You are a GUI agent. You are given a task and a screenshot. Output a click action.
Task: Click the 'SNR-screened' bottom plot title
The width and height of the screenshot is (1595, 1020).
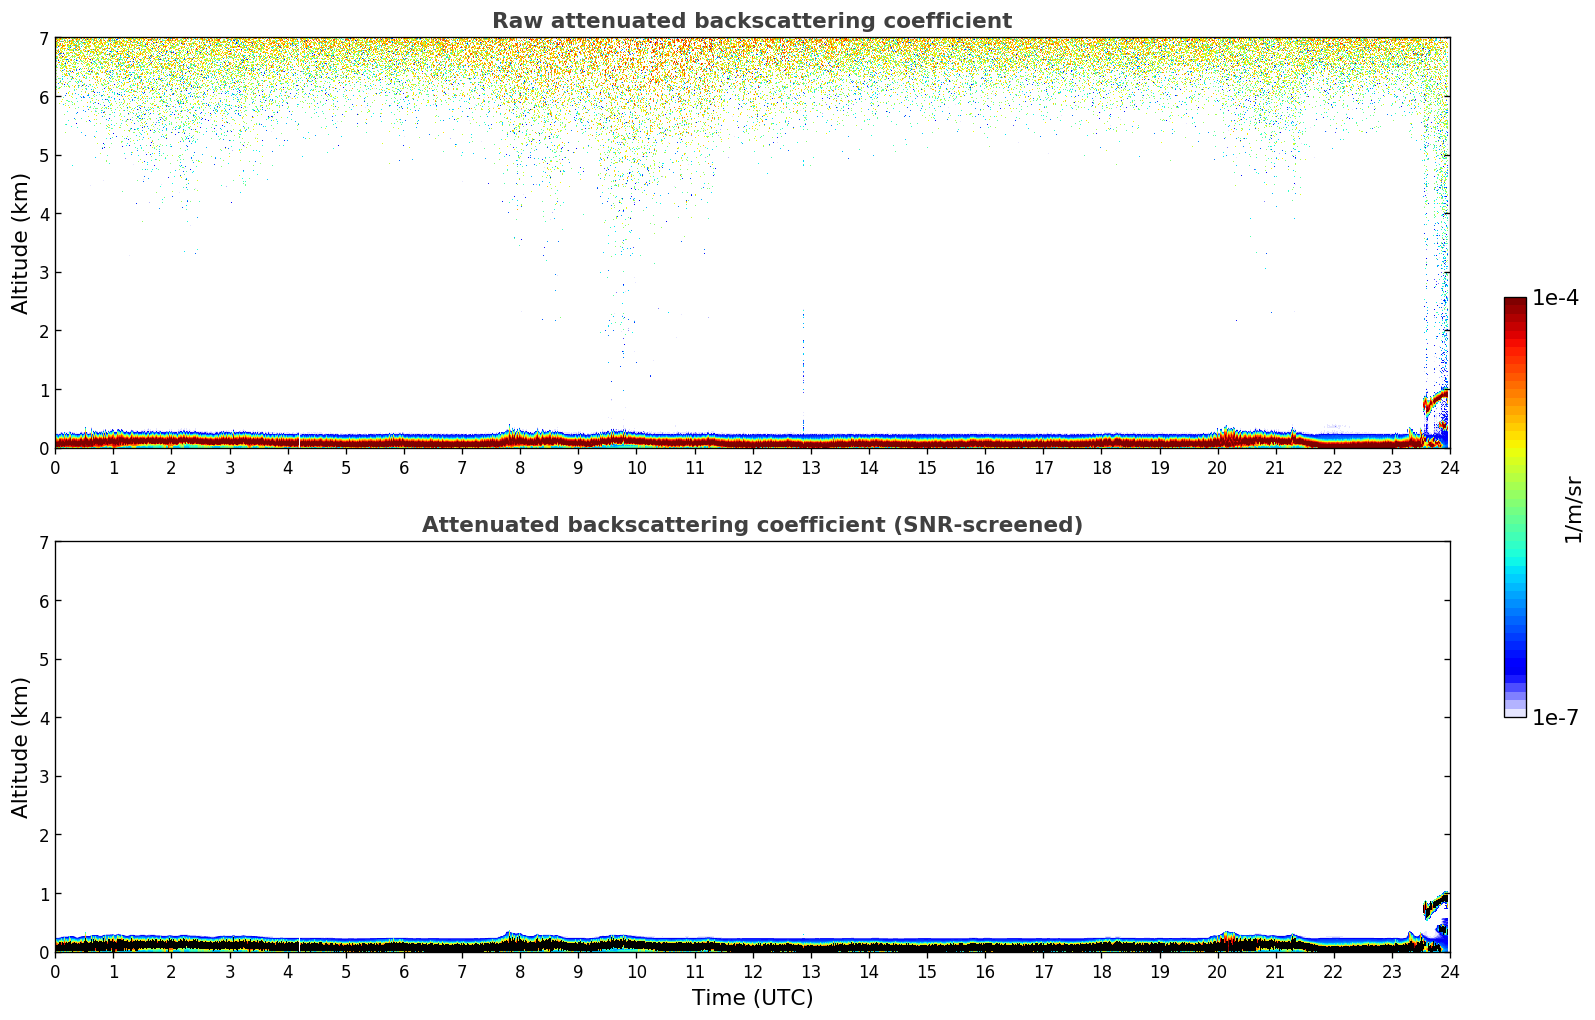(751, 525)
